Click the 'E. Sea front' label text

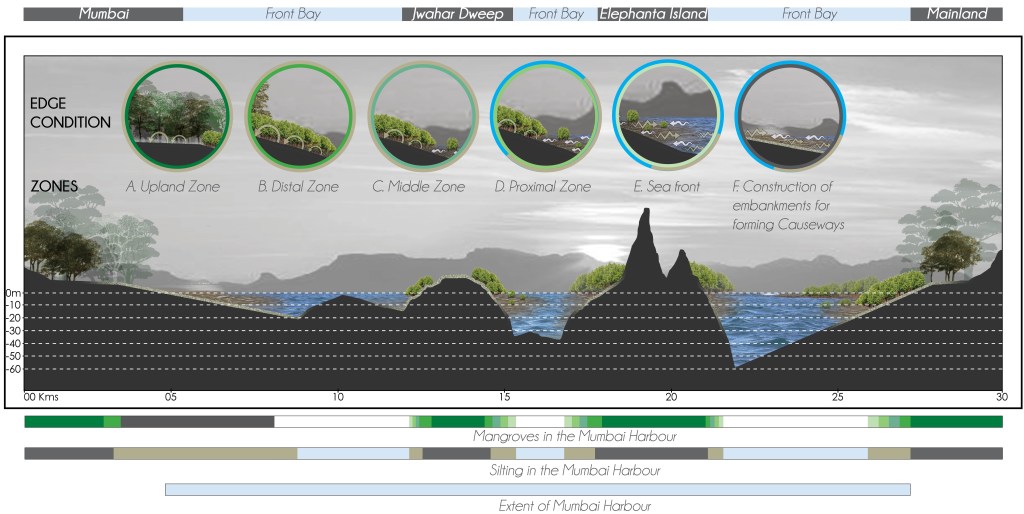point(667,187)
